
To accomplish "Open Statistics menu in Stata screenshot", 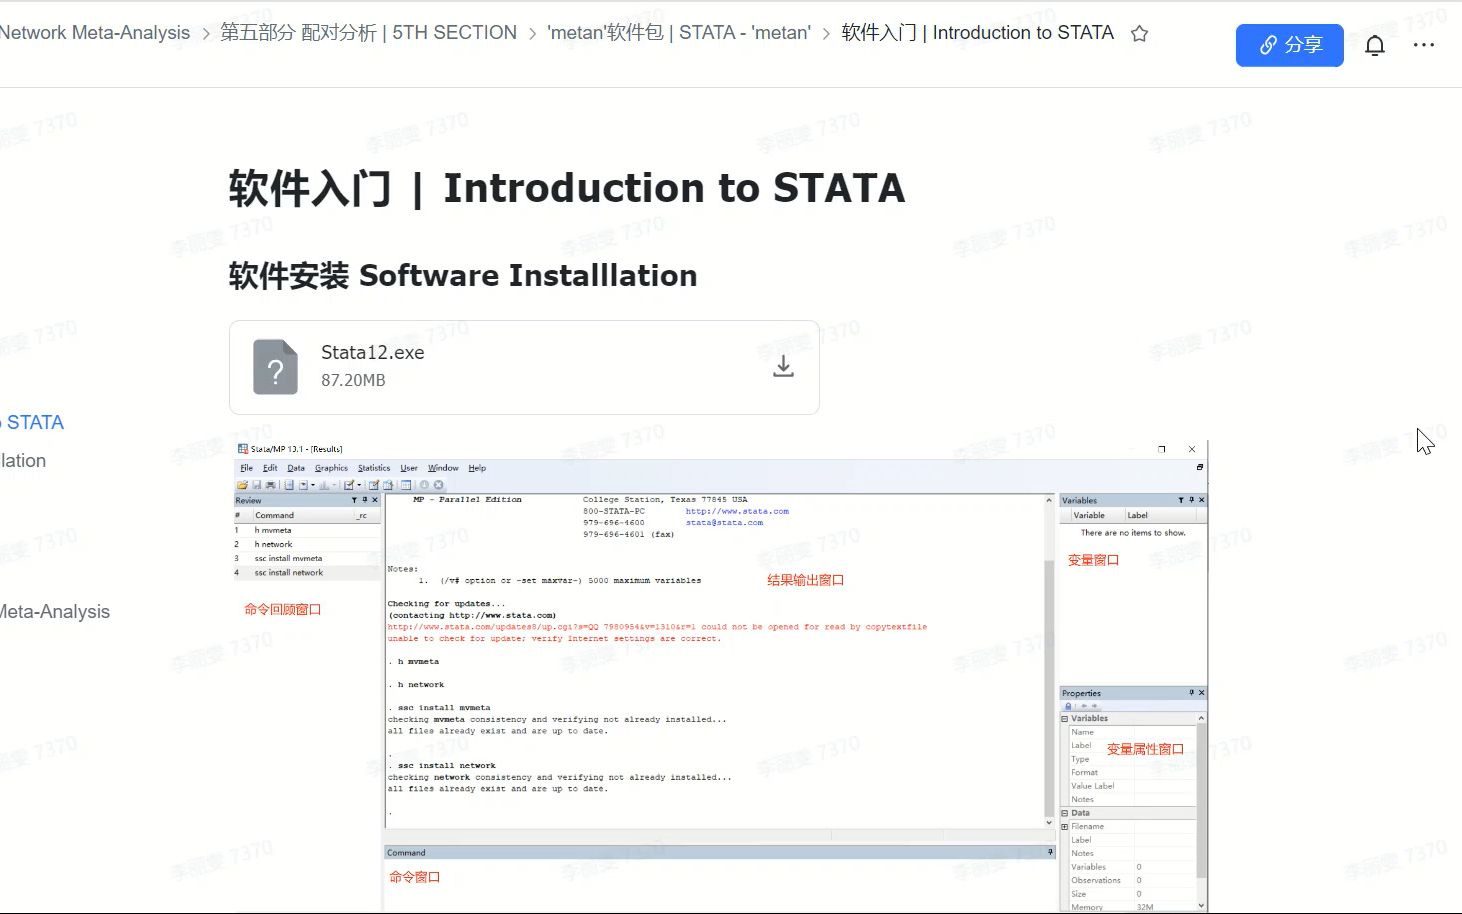I will [374, 468].
